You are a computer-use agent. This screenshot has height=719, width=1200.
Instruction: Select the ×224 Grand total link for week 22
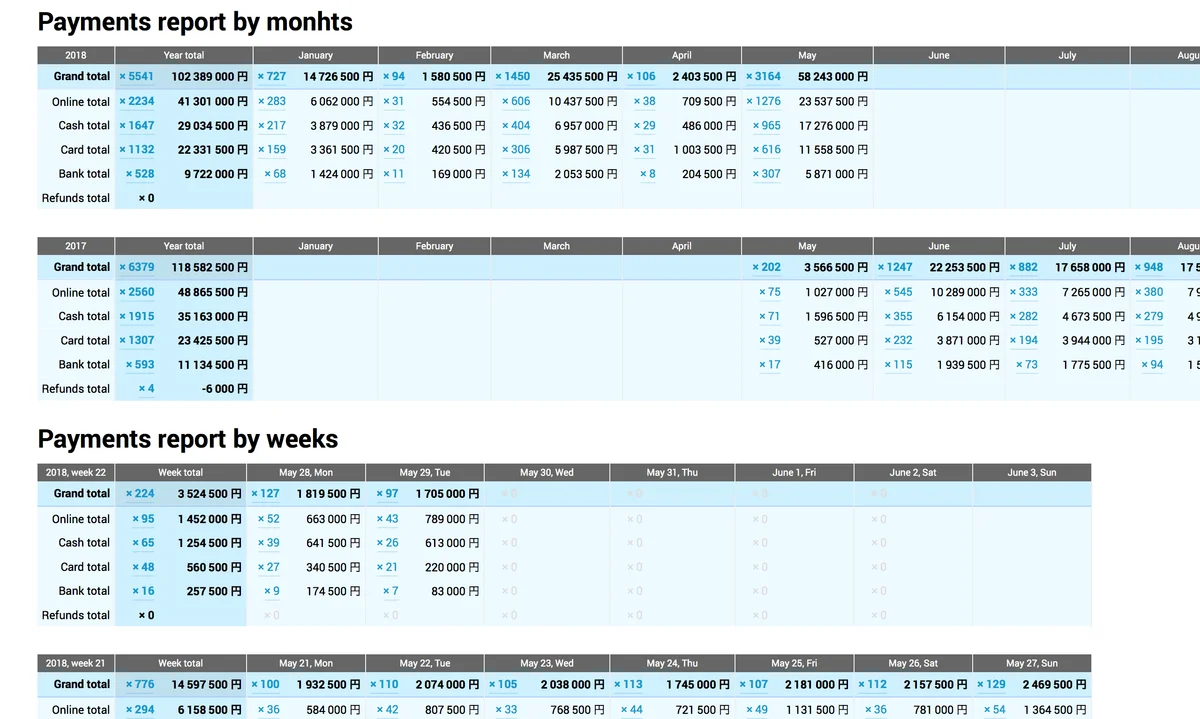[139, 493]
